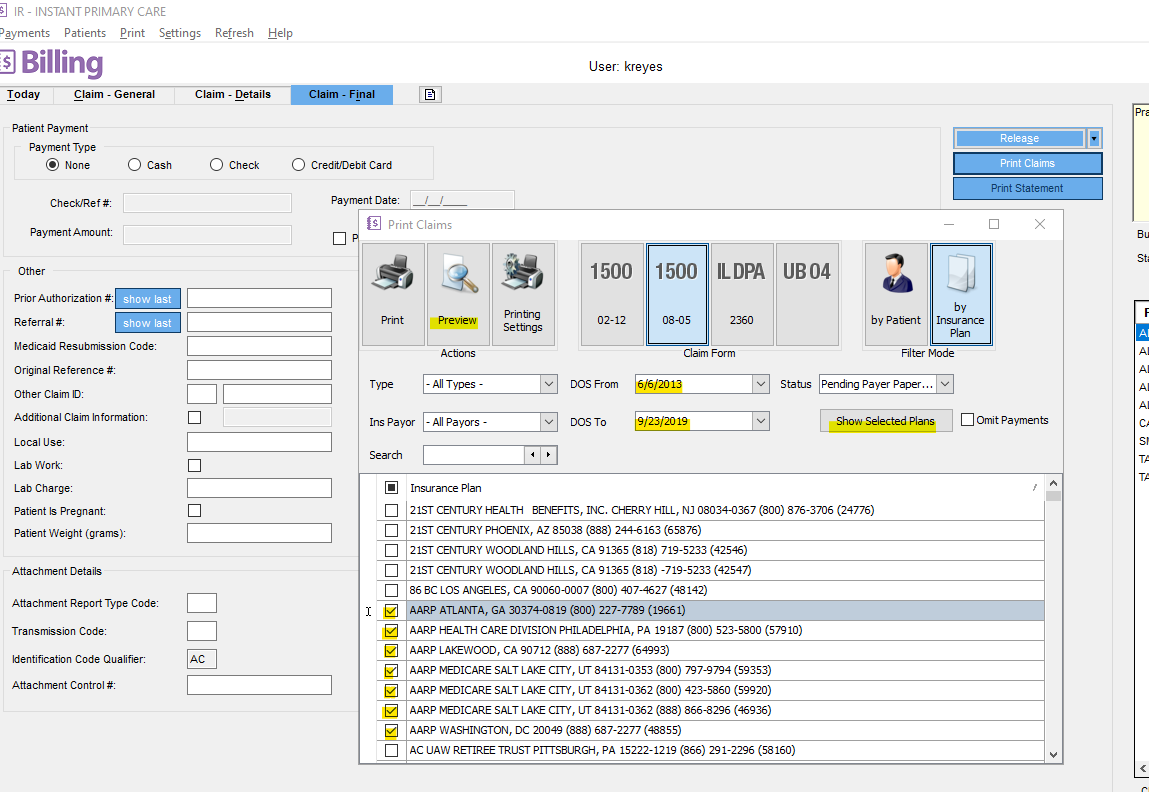Open the Settings menu
The width and height of the screenshot is (1149, 792).
point(180,33)
